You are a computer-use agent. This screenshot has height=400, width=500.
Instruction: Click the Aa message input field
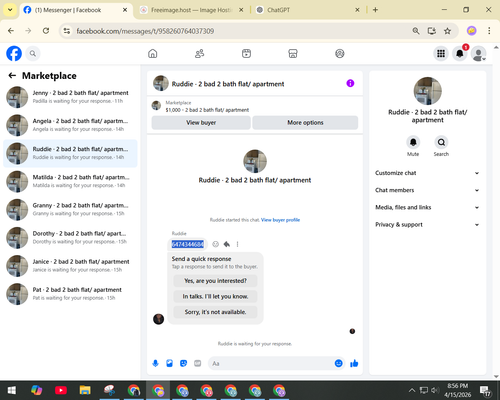pos(271,363)
